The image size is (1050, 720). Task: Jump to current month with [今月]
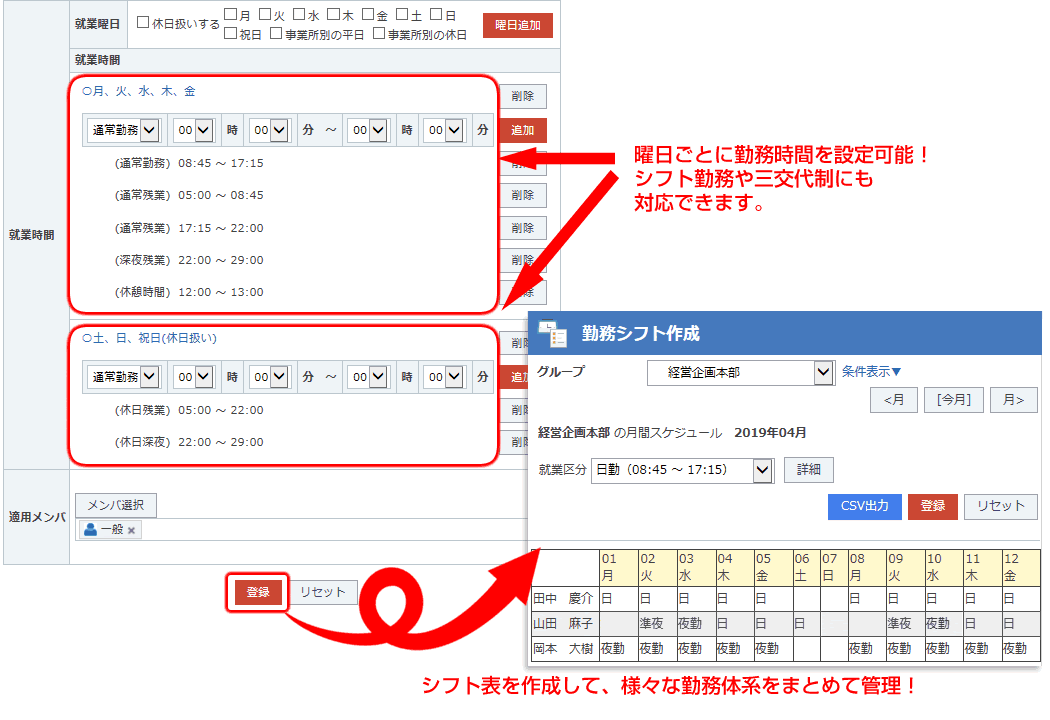pos(953,400)
